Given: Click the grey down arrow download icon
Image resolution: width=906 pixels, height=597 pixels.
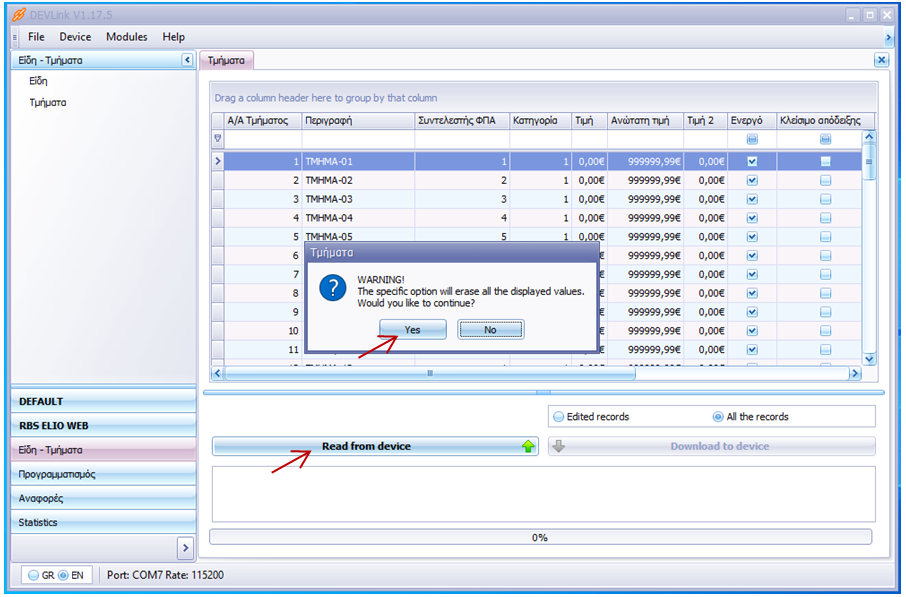Looking at the screenshot, I should pyautogui.click(x=559, y=446).
